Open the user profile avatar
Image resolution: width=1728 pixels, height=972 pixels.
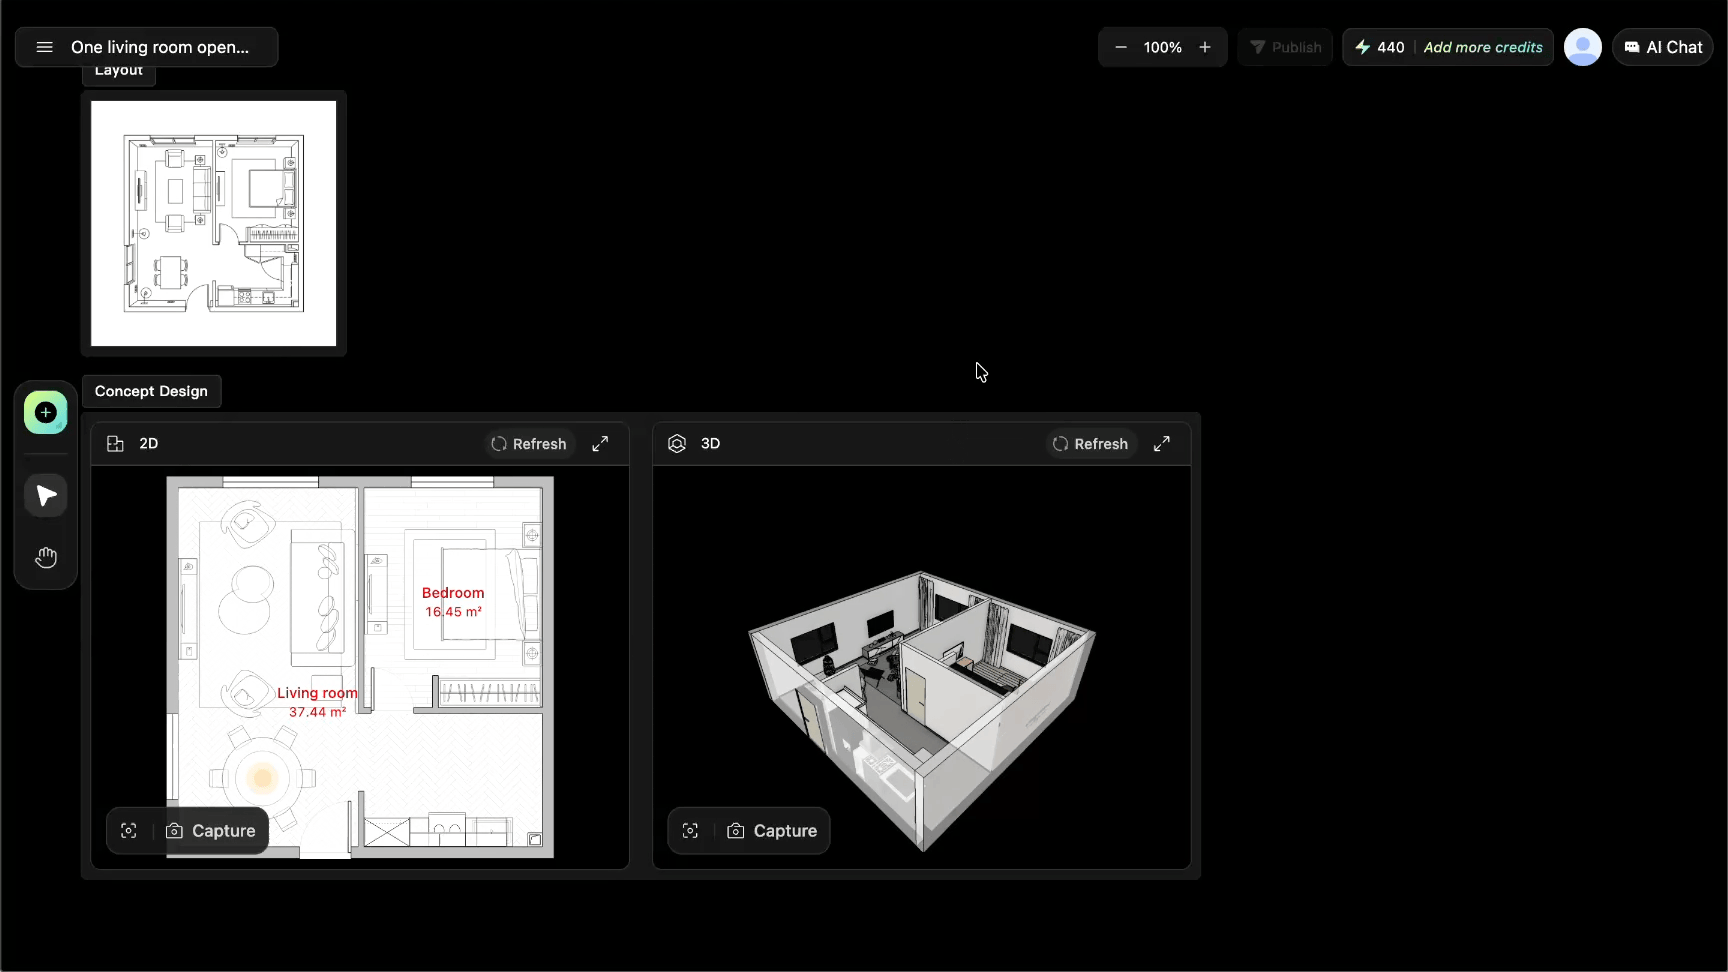coord(1583,47)
